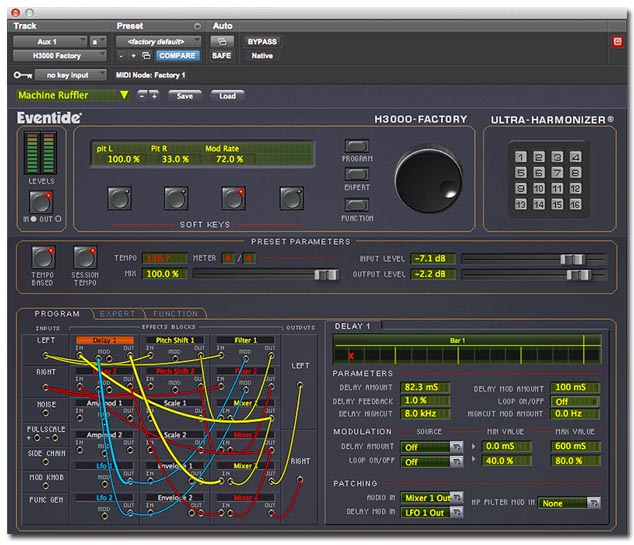
Task: Click the FUNCTION hardware button
Action: (x=357, y=204)
